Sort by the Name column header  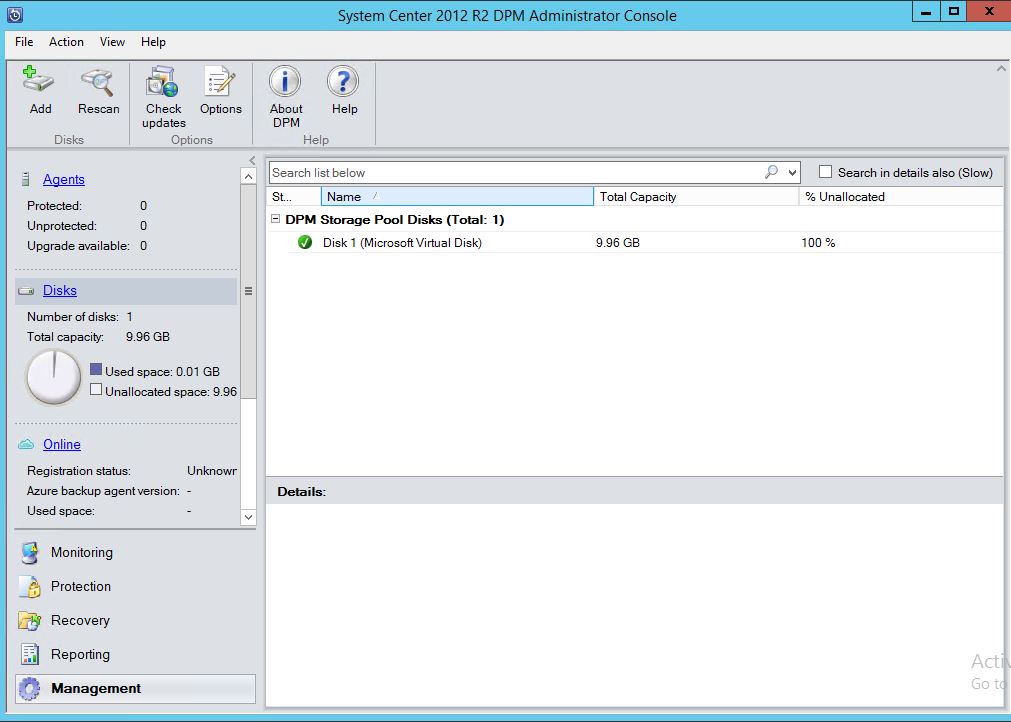pyautogui.click(x=457, y=197)
